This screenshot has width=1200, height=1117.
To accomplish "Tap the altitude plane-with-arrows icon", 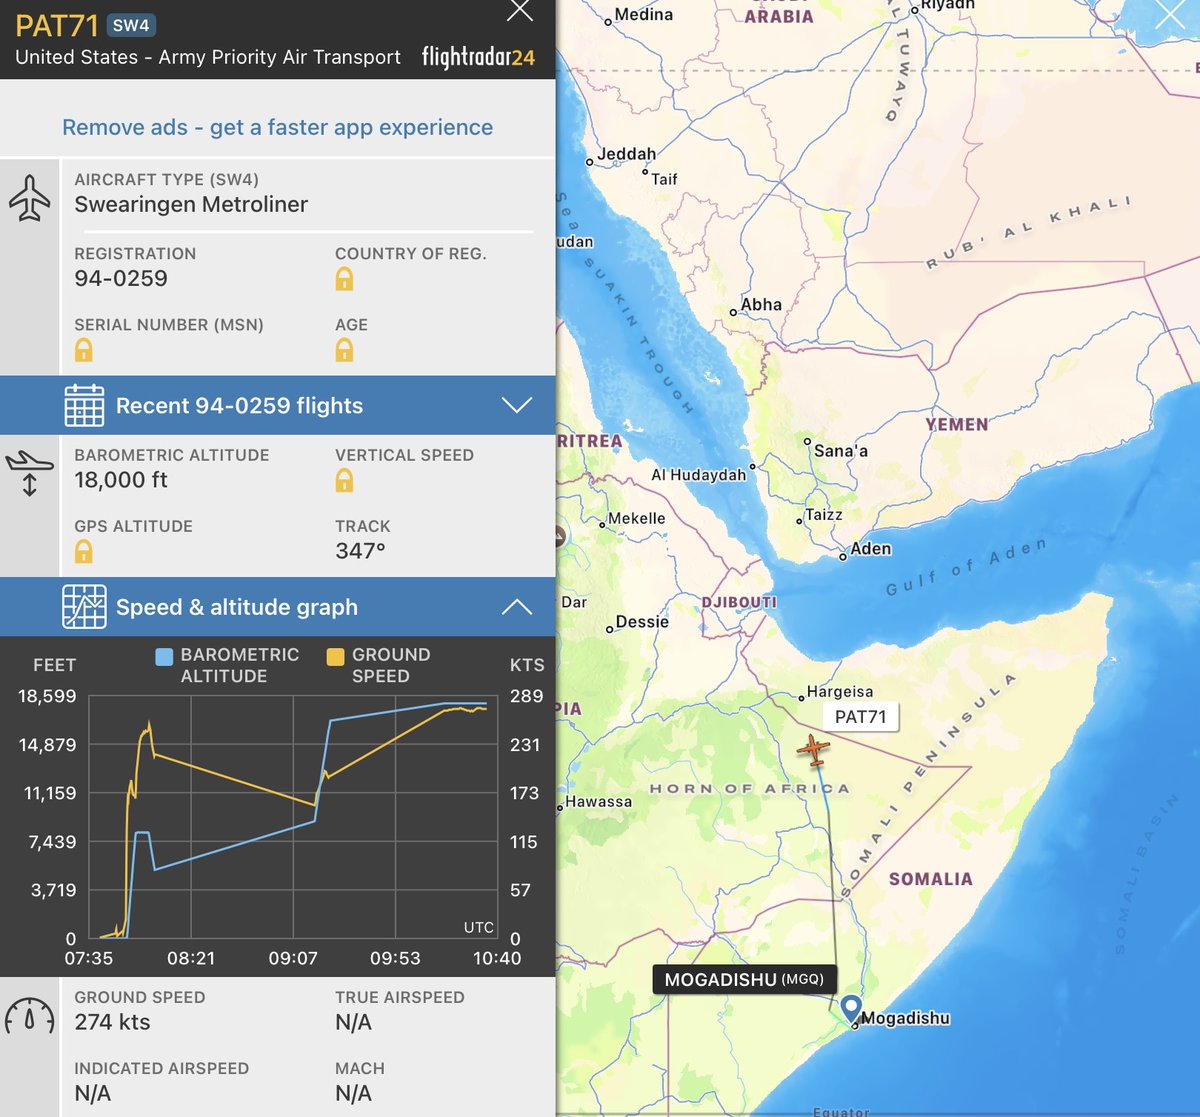I will coord(29,473).
